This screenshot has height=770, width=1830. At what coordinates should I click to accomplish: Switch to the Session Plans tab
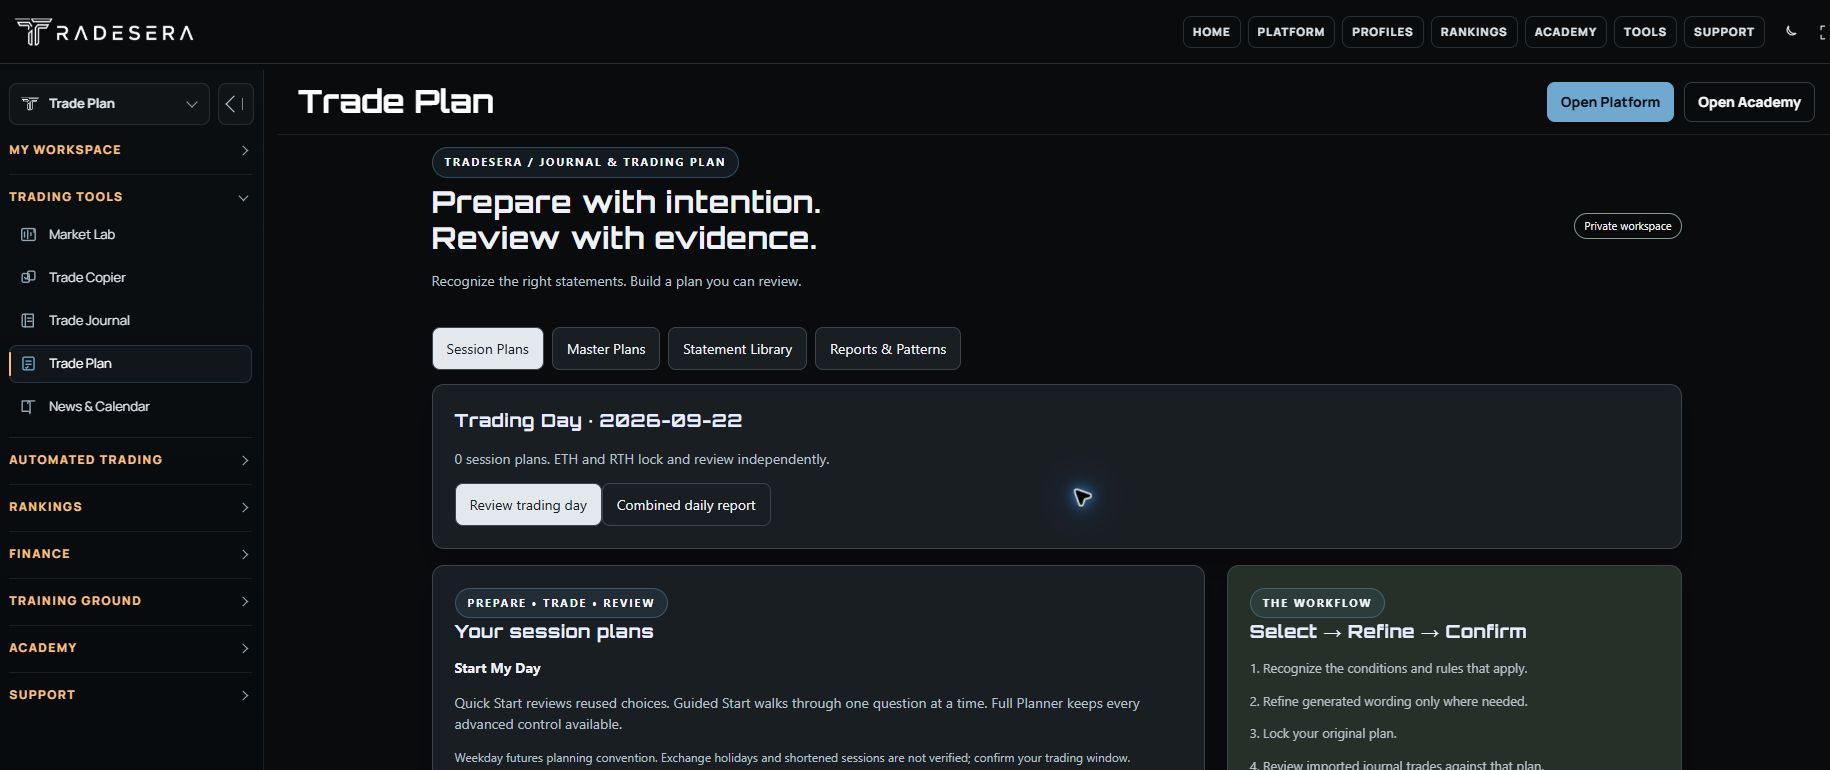coord(488,349)
